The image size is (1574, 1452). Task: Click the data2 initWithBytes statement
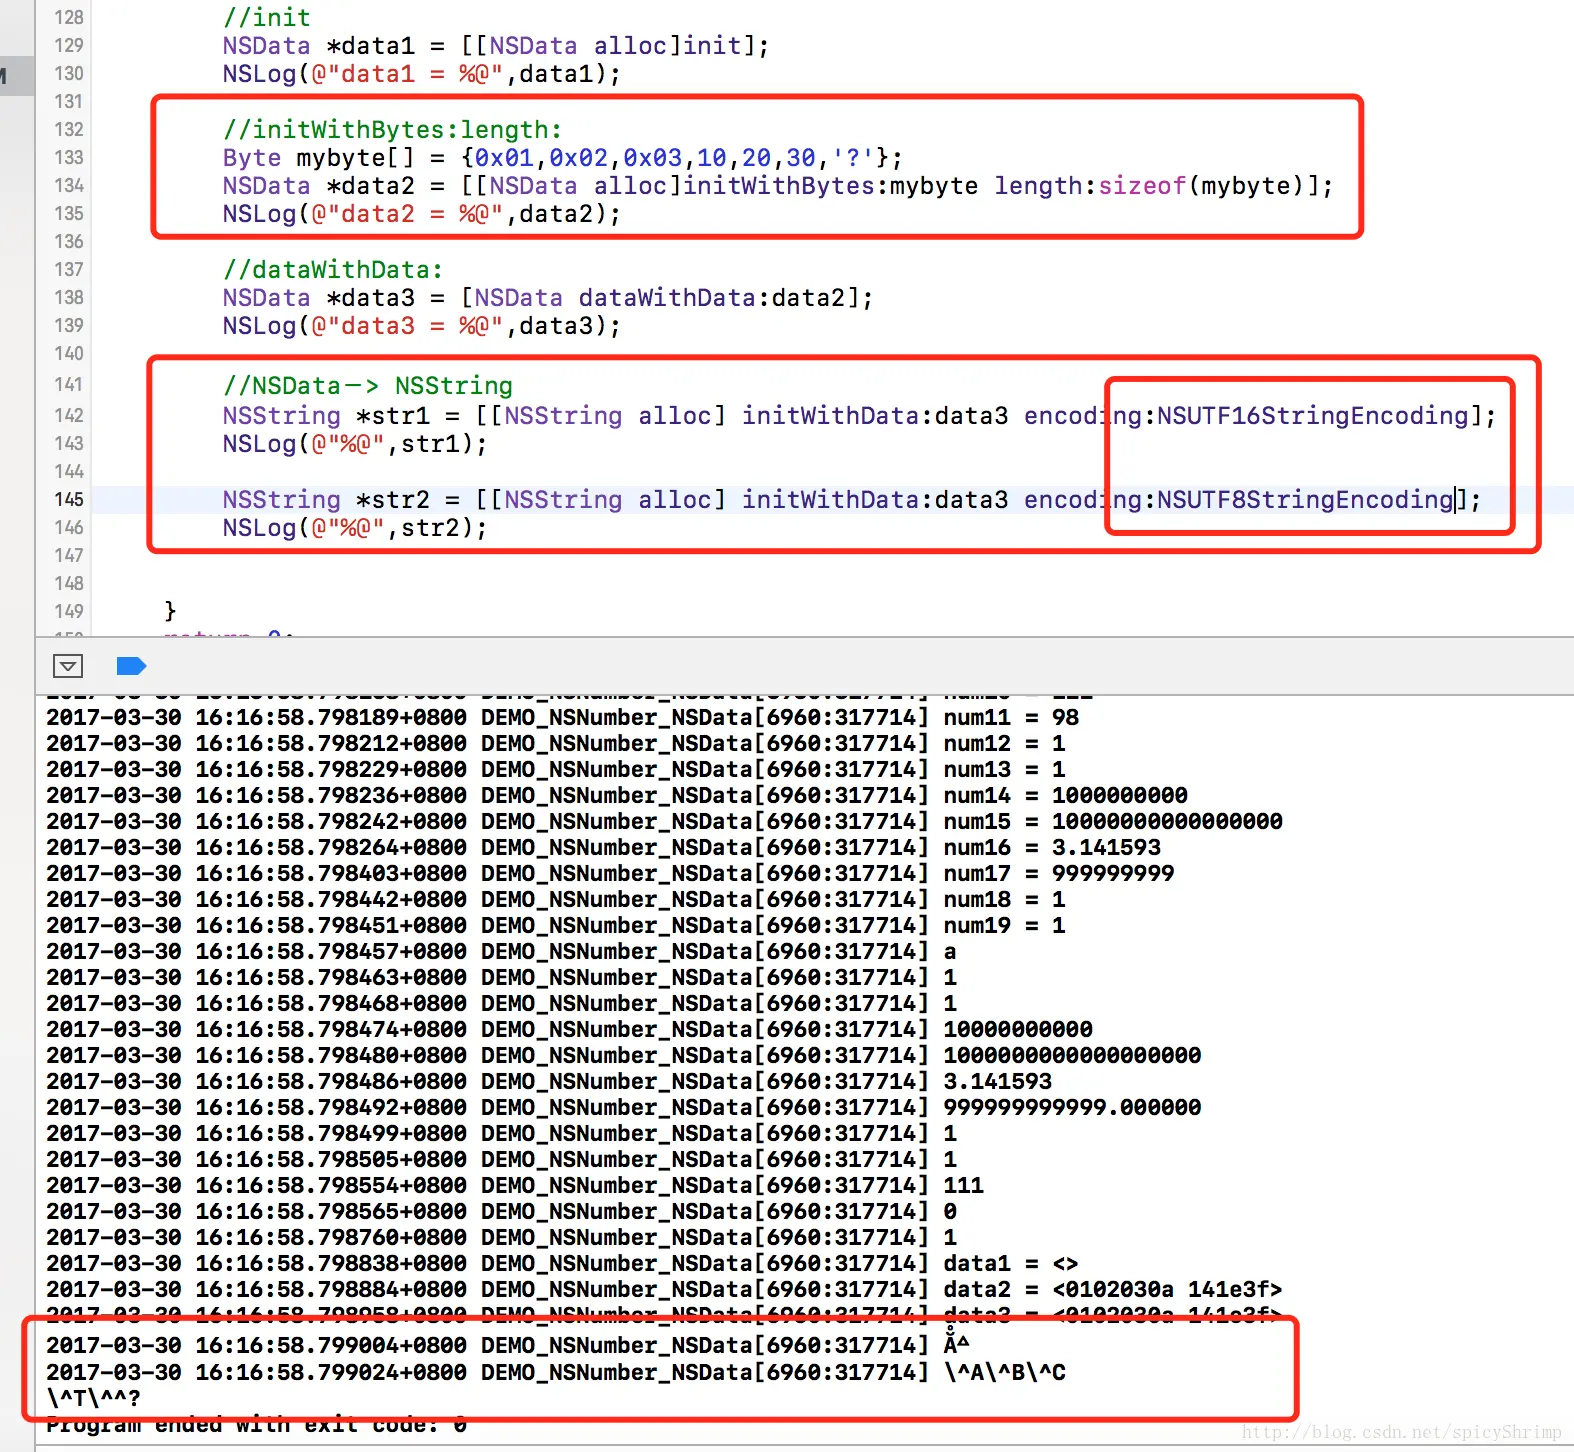click(778, 185)
